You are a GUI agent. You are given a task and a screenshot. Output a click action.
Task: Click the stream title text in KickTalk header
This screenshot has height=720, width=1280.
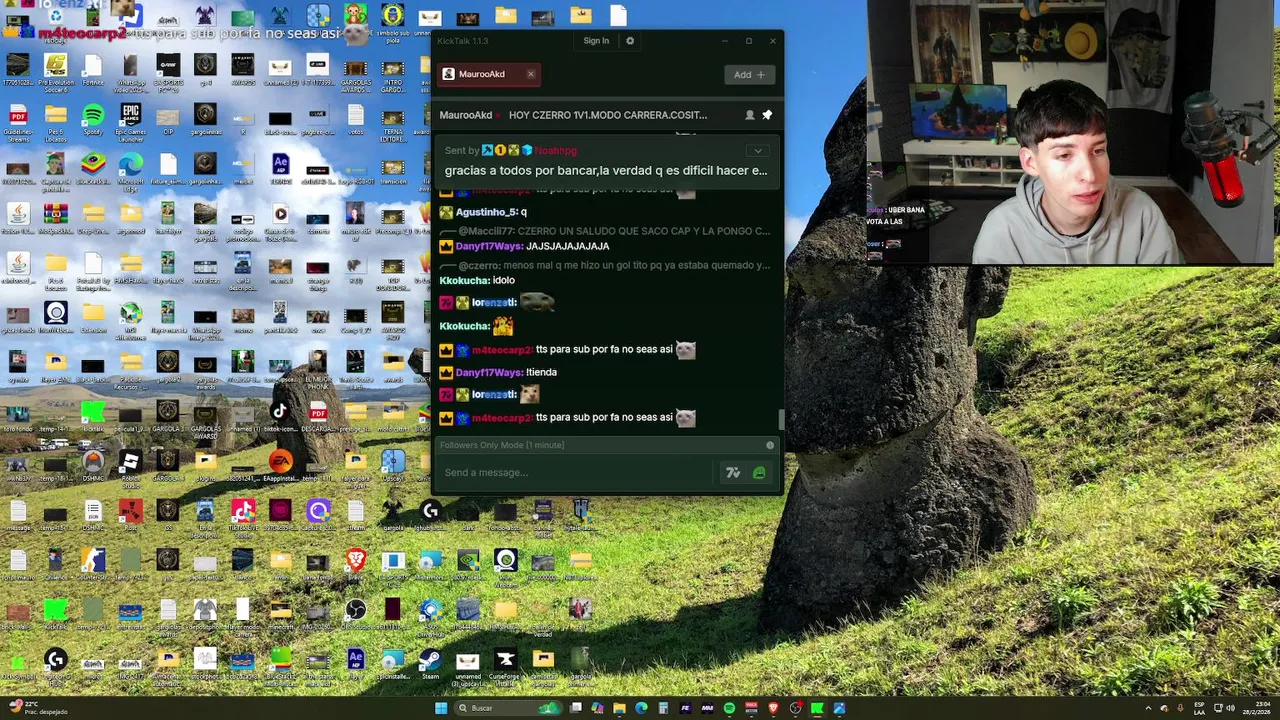608,115
